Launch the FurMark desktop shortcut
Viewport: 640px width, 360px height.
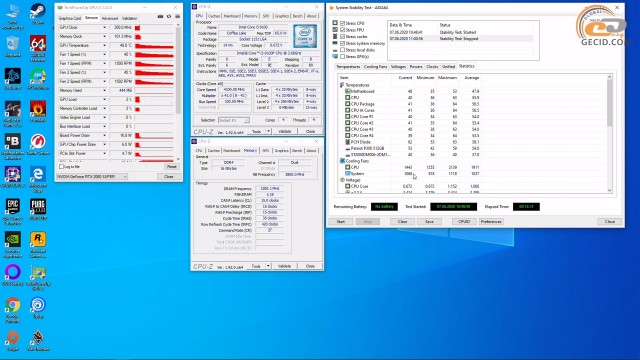click(x=38, y=111)
